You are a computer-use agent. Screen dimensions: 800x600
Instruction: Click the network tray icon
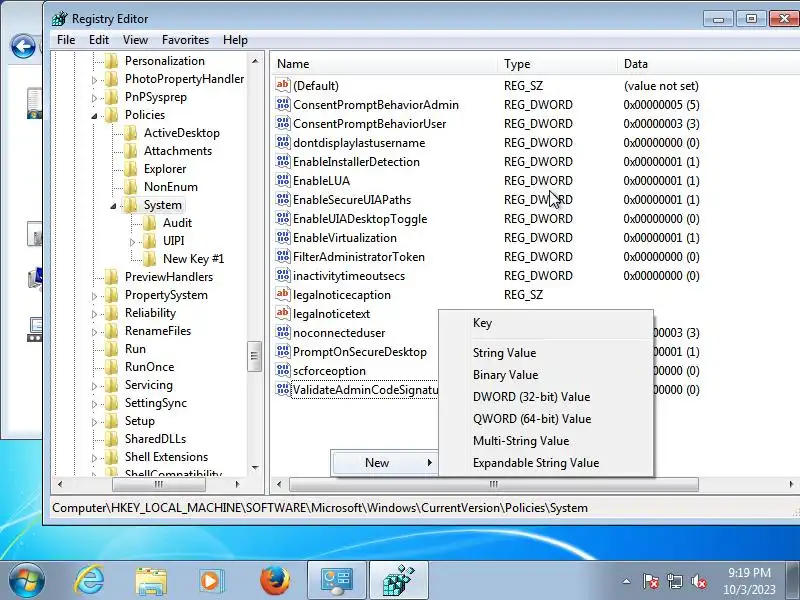click(x=674, y=581)
